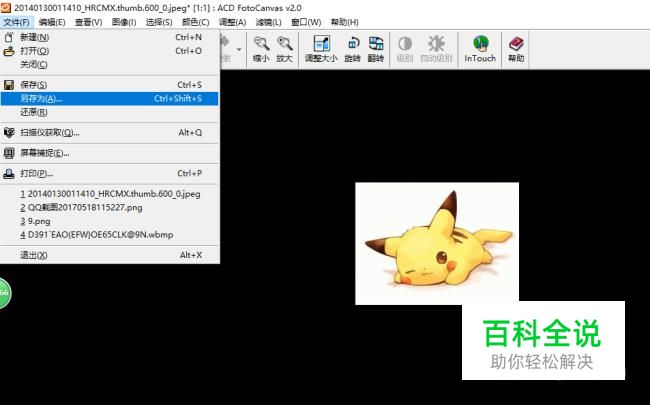Open the 编辑(E) menu

pos(52,22)
